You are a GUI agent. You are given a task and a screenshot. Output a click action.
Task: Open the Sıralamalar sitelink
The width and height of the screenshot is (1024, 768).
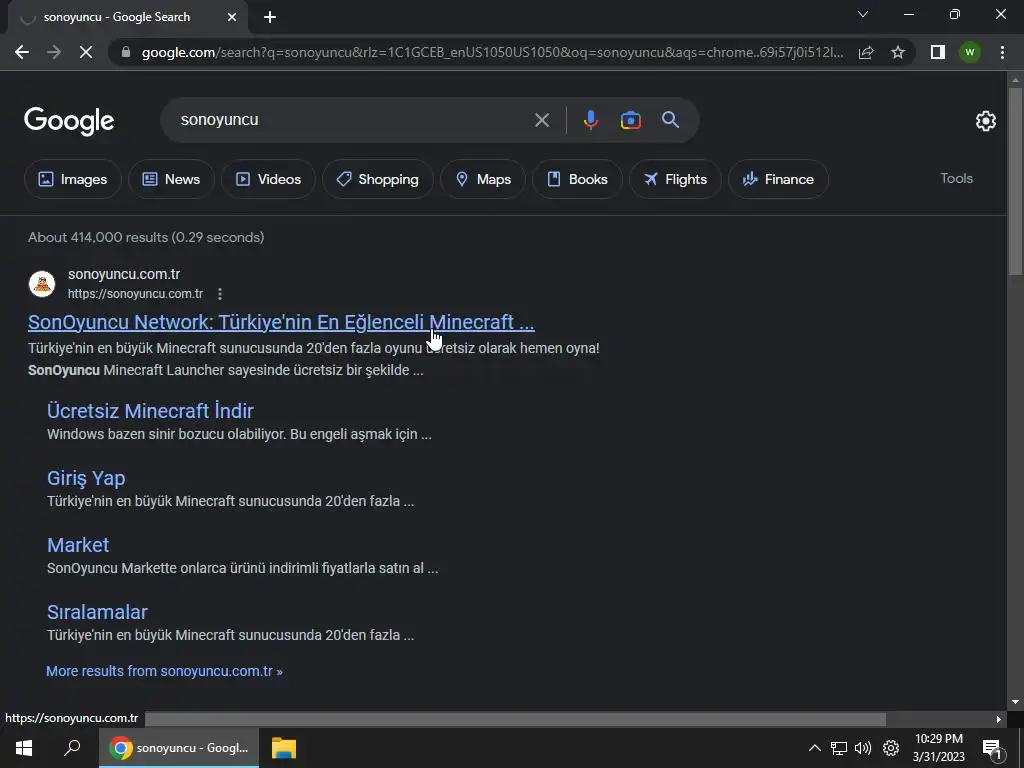click(x=97, y=612)
